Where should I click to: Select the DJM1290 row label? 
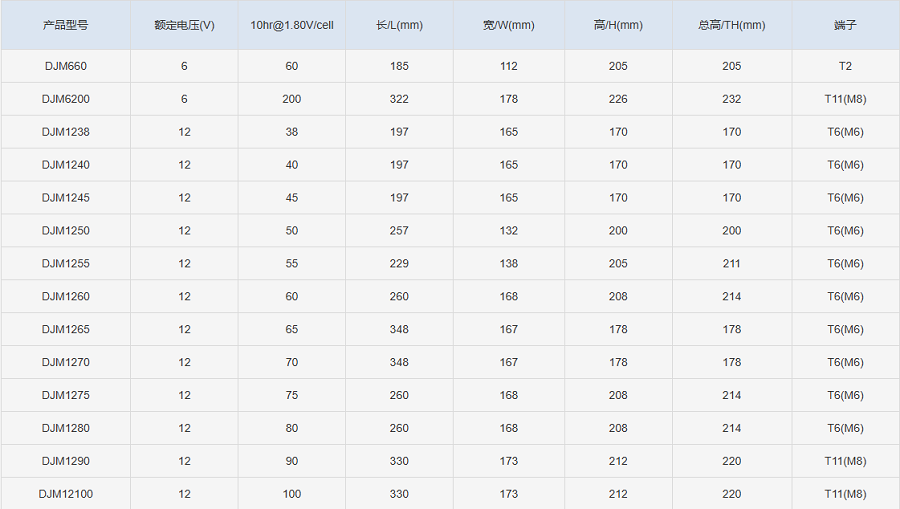(x=65, y=461)
